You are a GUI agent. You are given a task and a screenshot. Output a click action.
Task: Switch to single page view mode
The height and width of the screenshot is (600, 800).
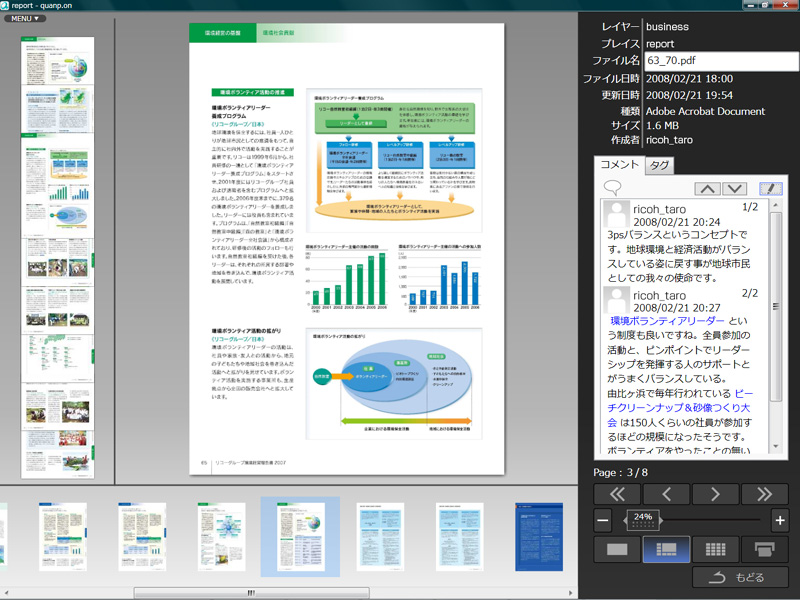617,549
